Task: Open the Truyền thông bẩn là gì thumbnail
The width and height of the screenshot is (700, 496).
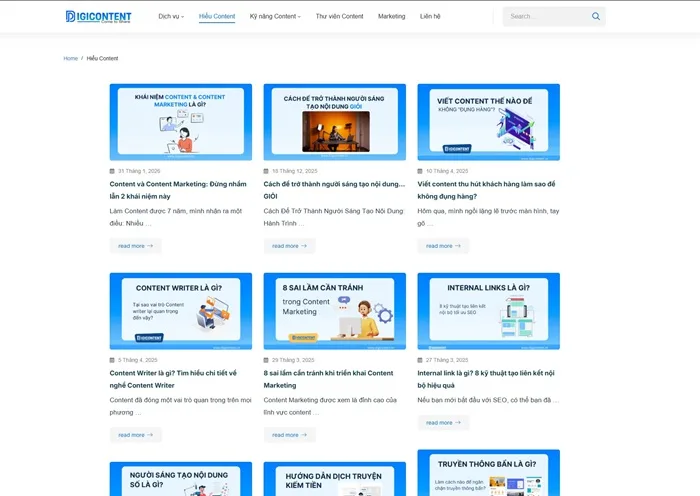Action: (x=488, y=473)
